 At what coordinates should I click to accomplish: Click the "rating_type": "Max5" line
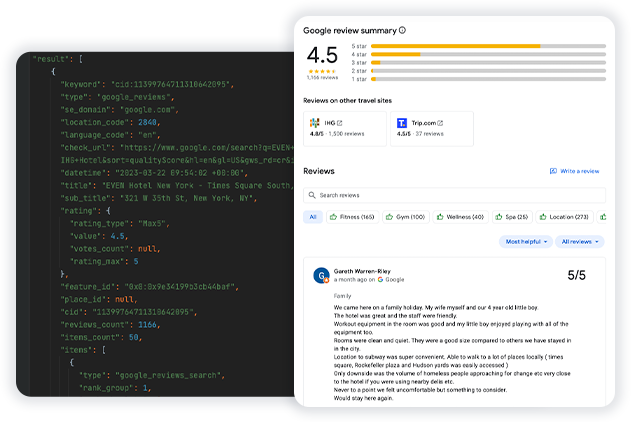[x=120, y=224]
